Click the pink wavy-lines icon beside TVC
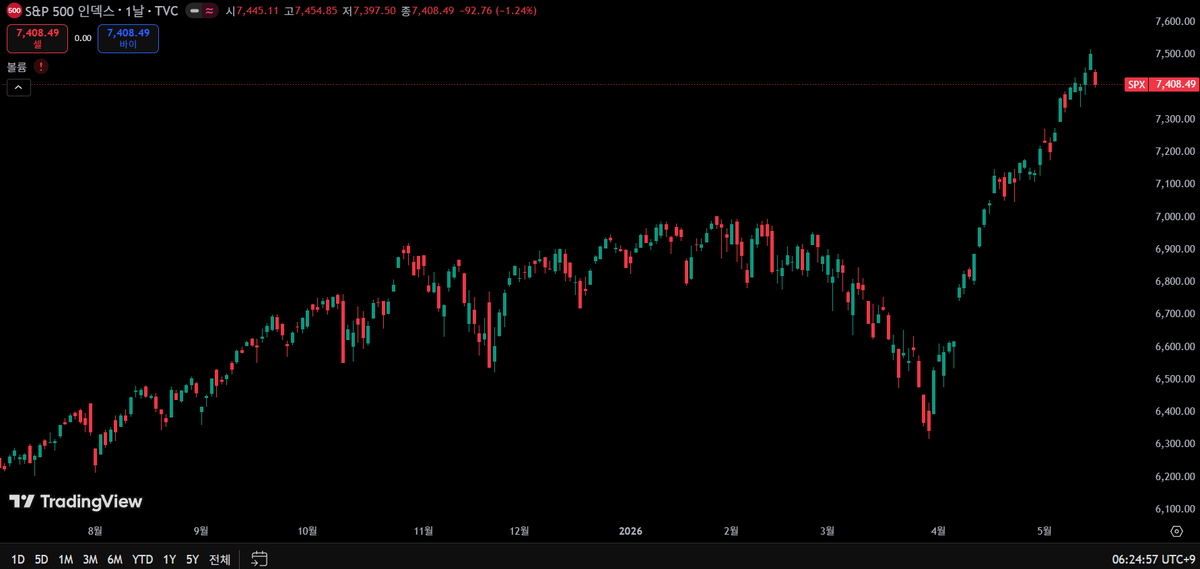Screen dimensions: 1200x569 coord(209,11)
